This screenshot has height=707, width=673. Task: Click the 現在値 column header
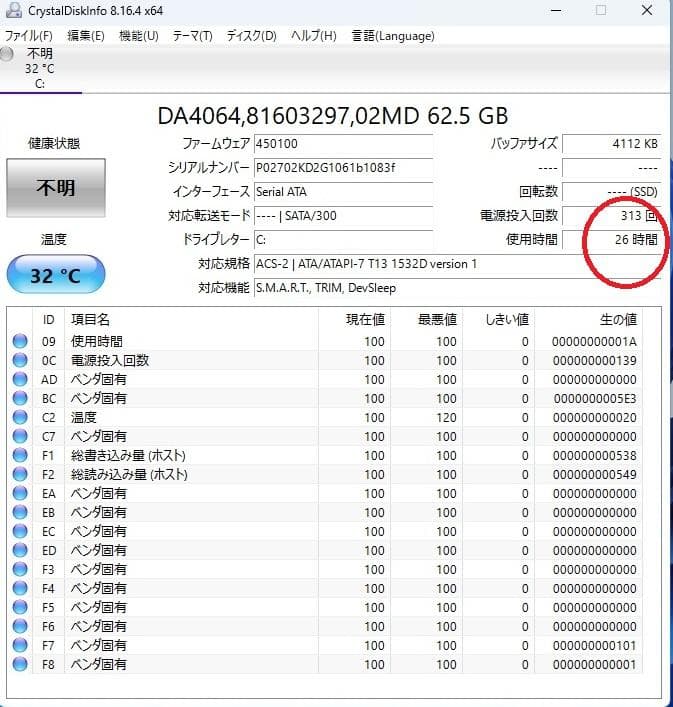355,320
